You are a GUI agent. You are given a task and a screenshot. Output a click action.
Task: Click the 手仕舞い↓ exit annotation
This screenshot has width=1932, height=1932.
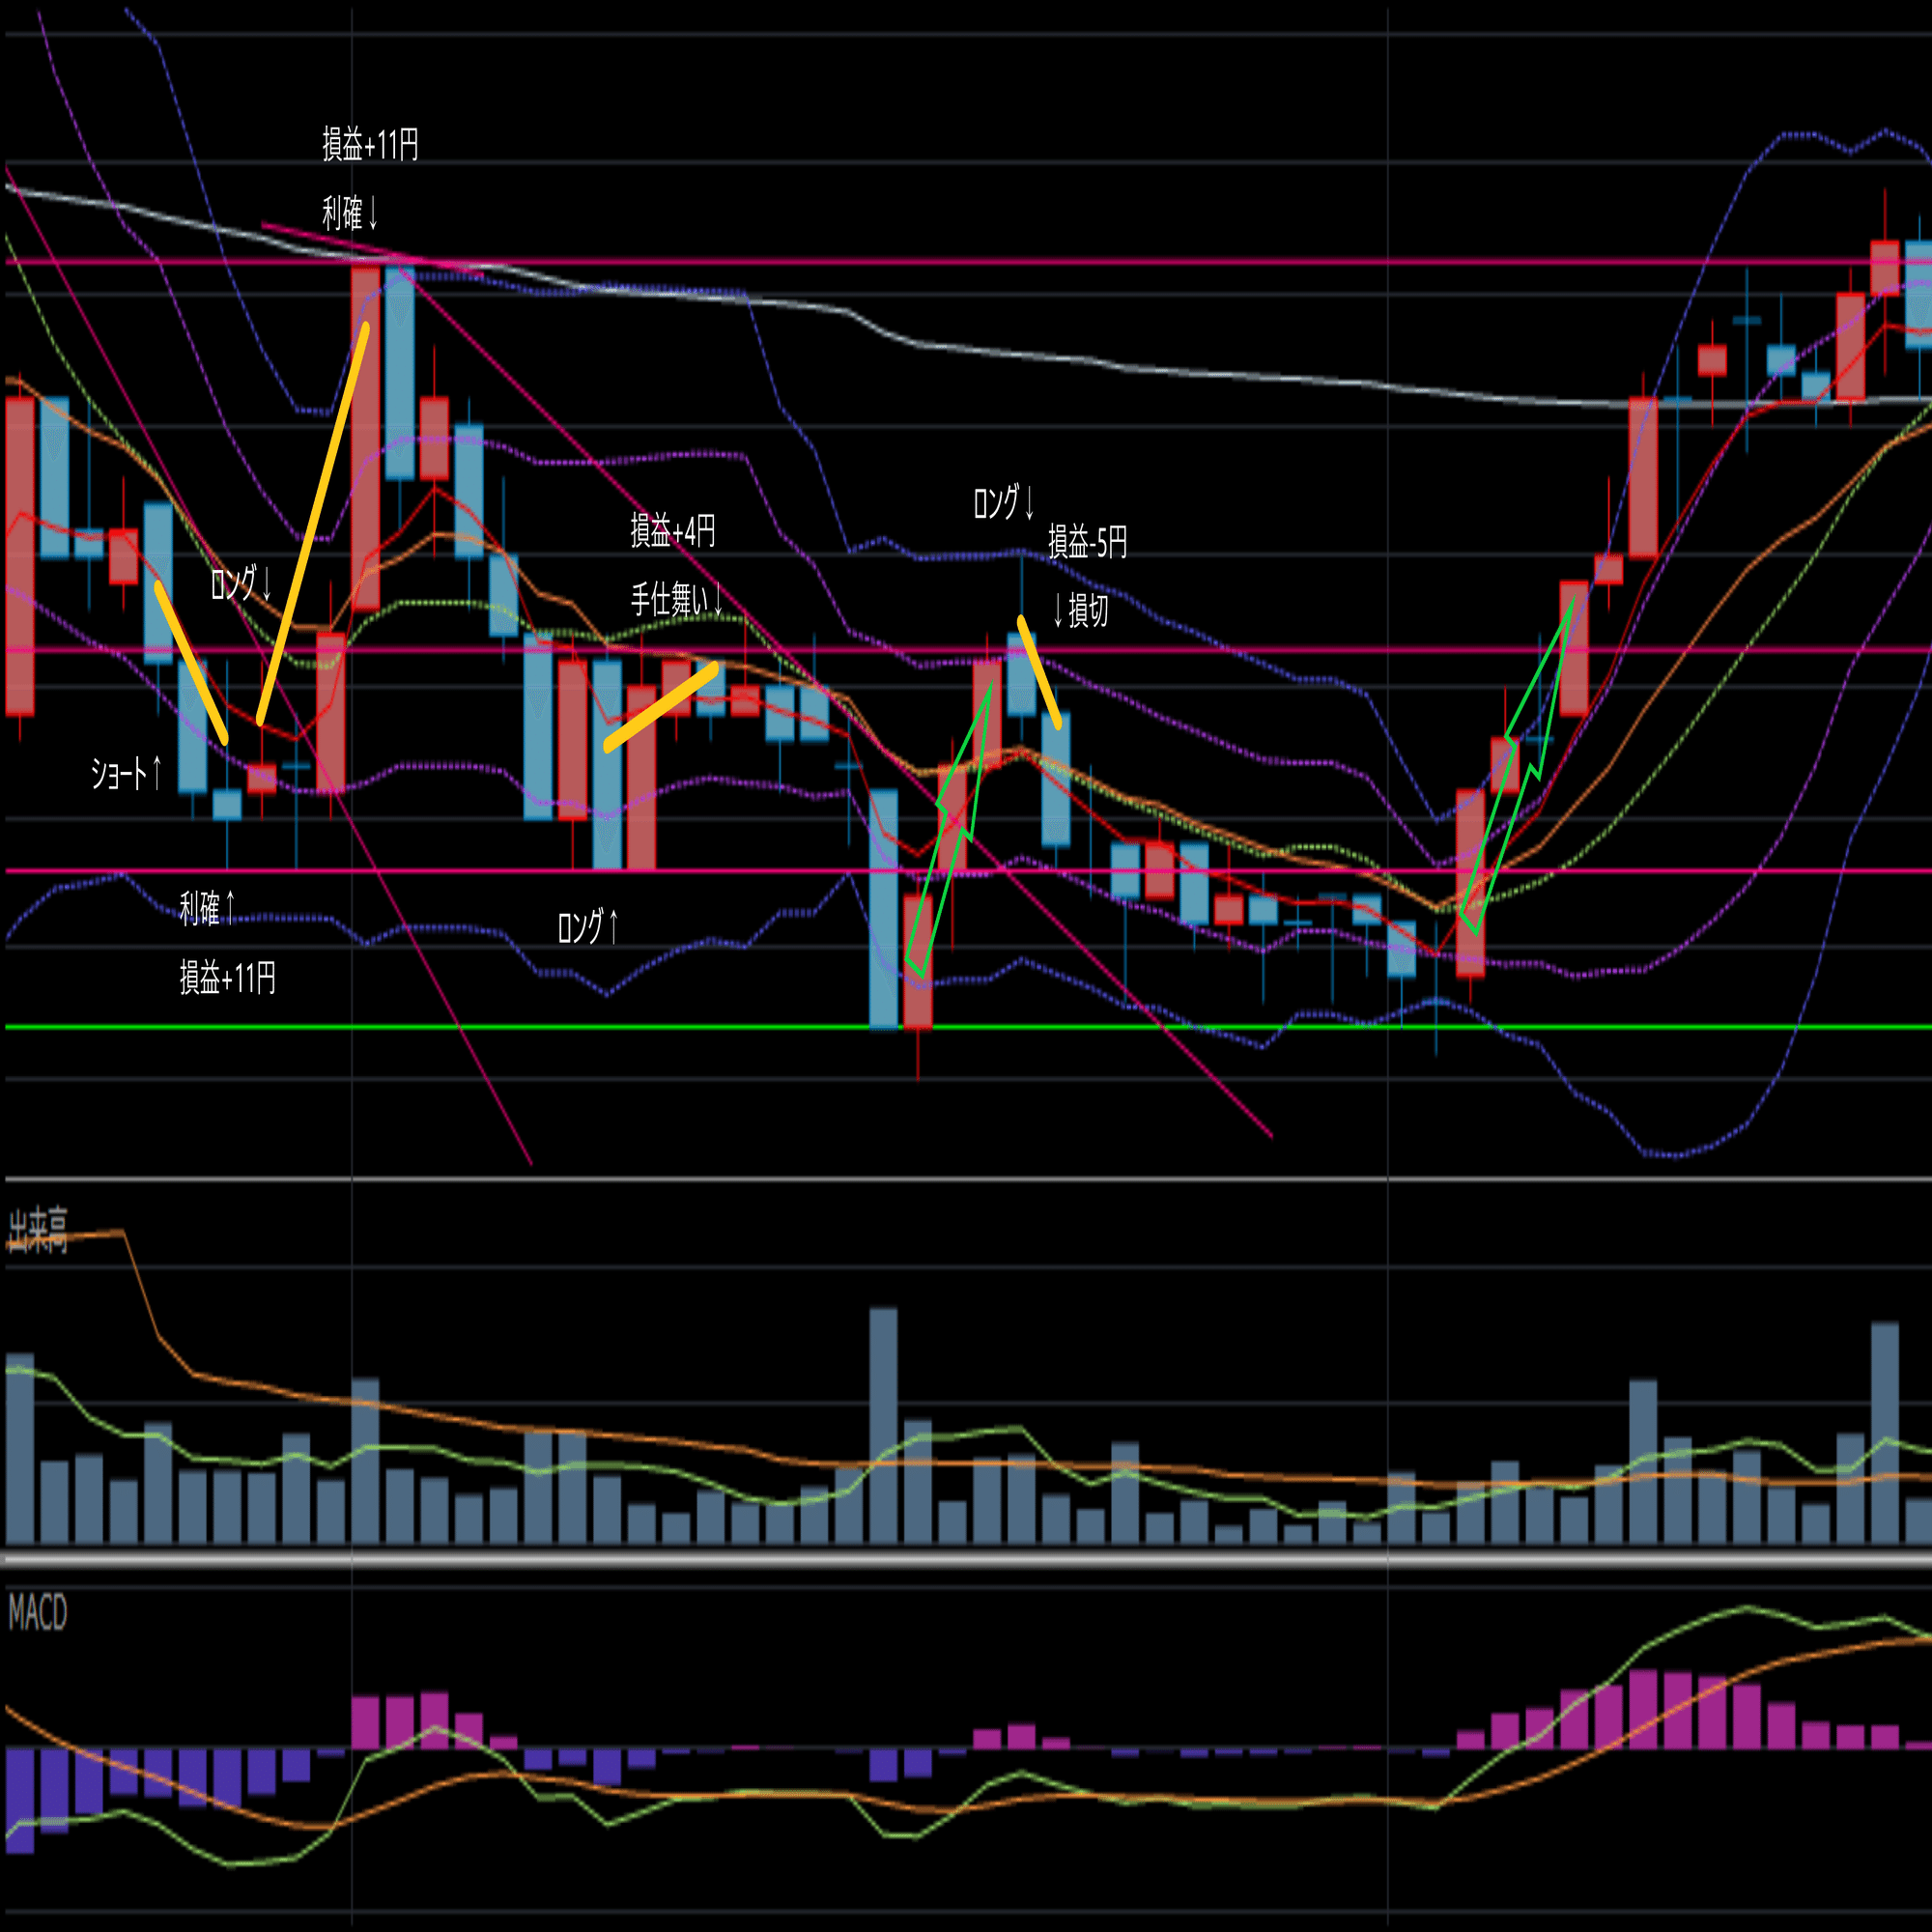pos(676,599)
